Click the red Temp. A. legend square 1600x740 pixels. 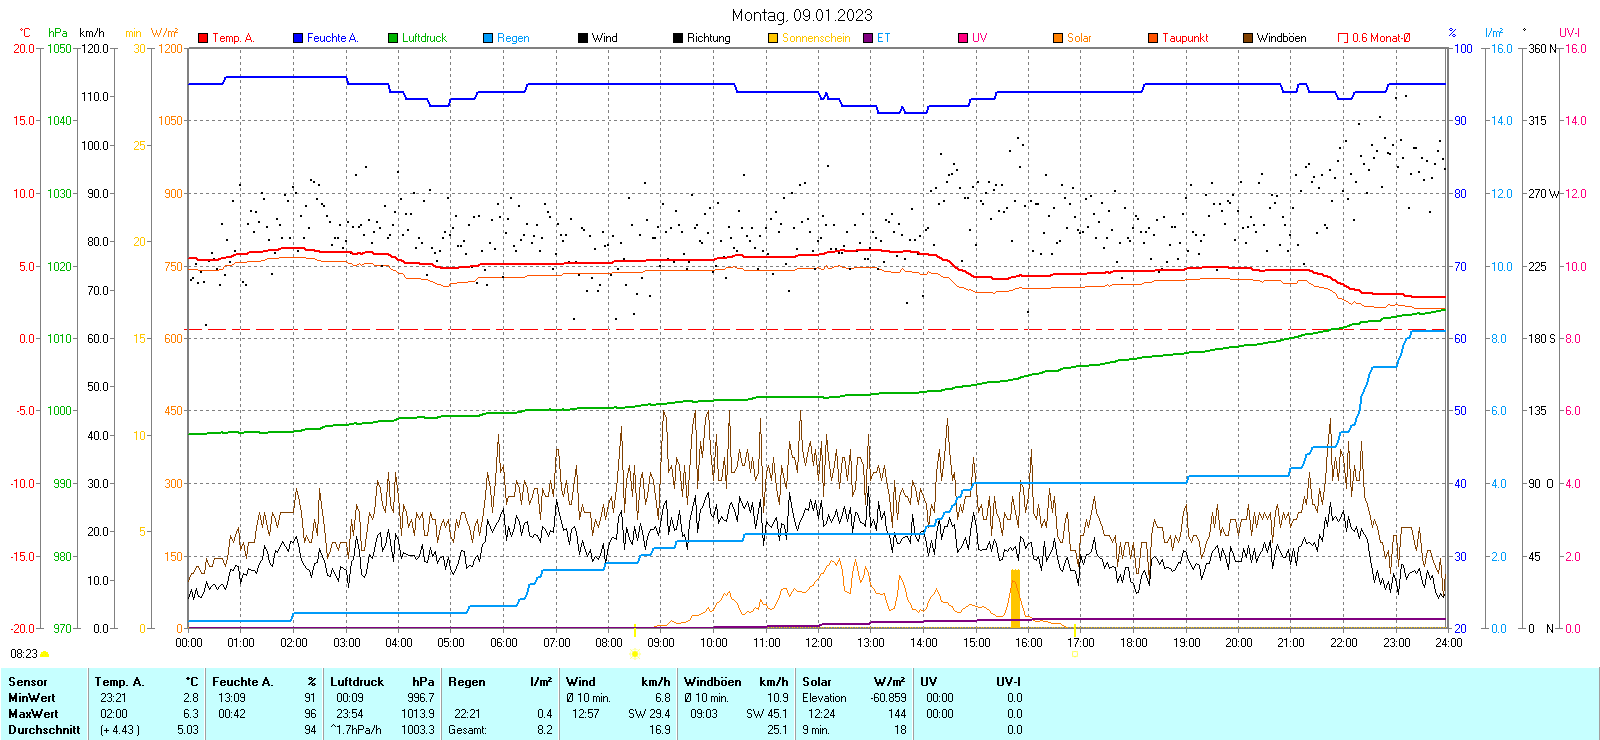(x=204, y=38)
